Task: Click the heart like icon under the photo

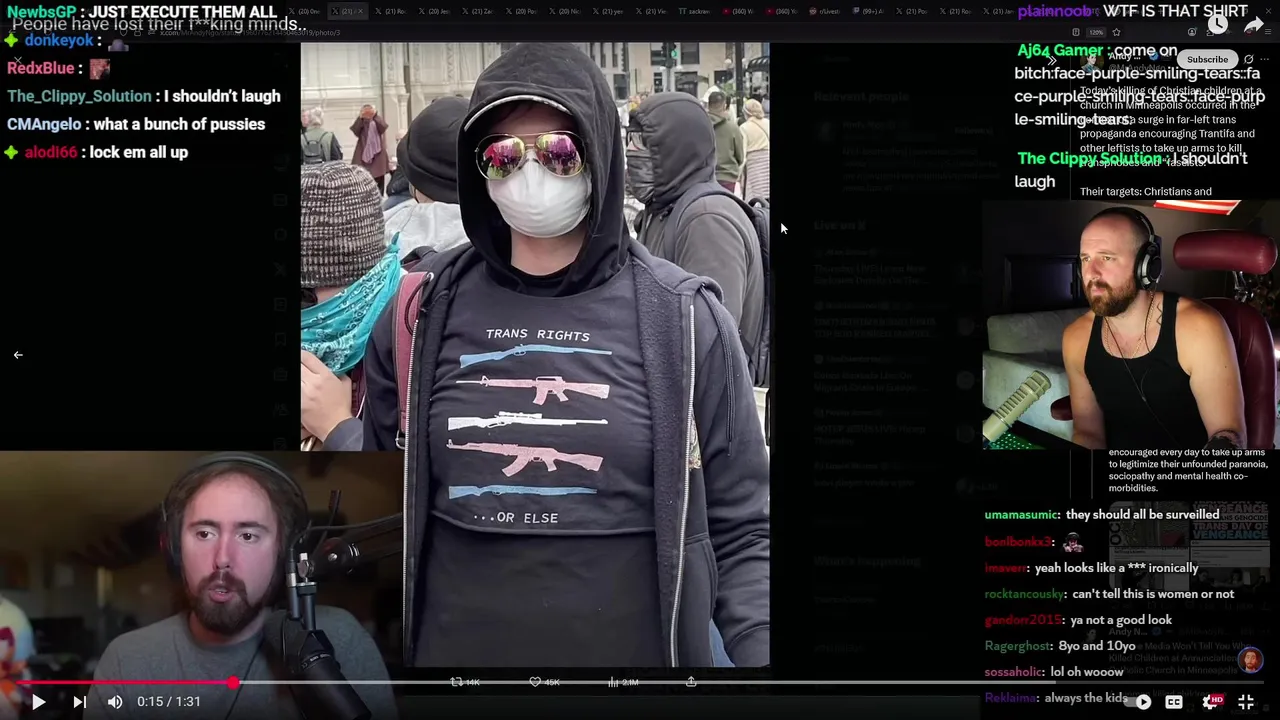Action: 535,682
